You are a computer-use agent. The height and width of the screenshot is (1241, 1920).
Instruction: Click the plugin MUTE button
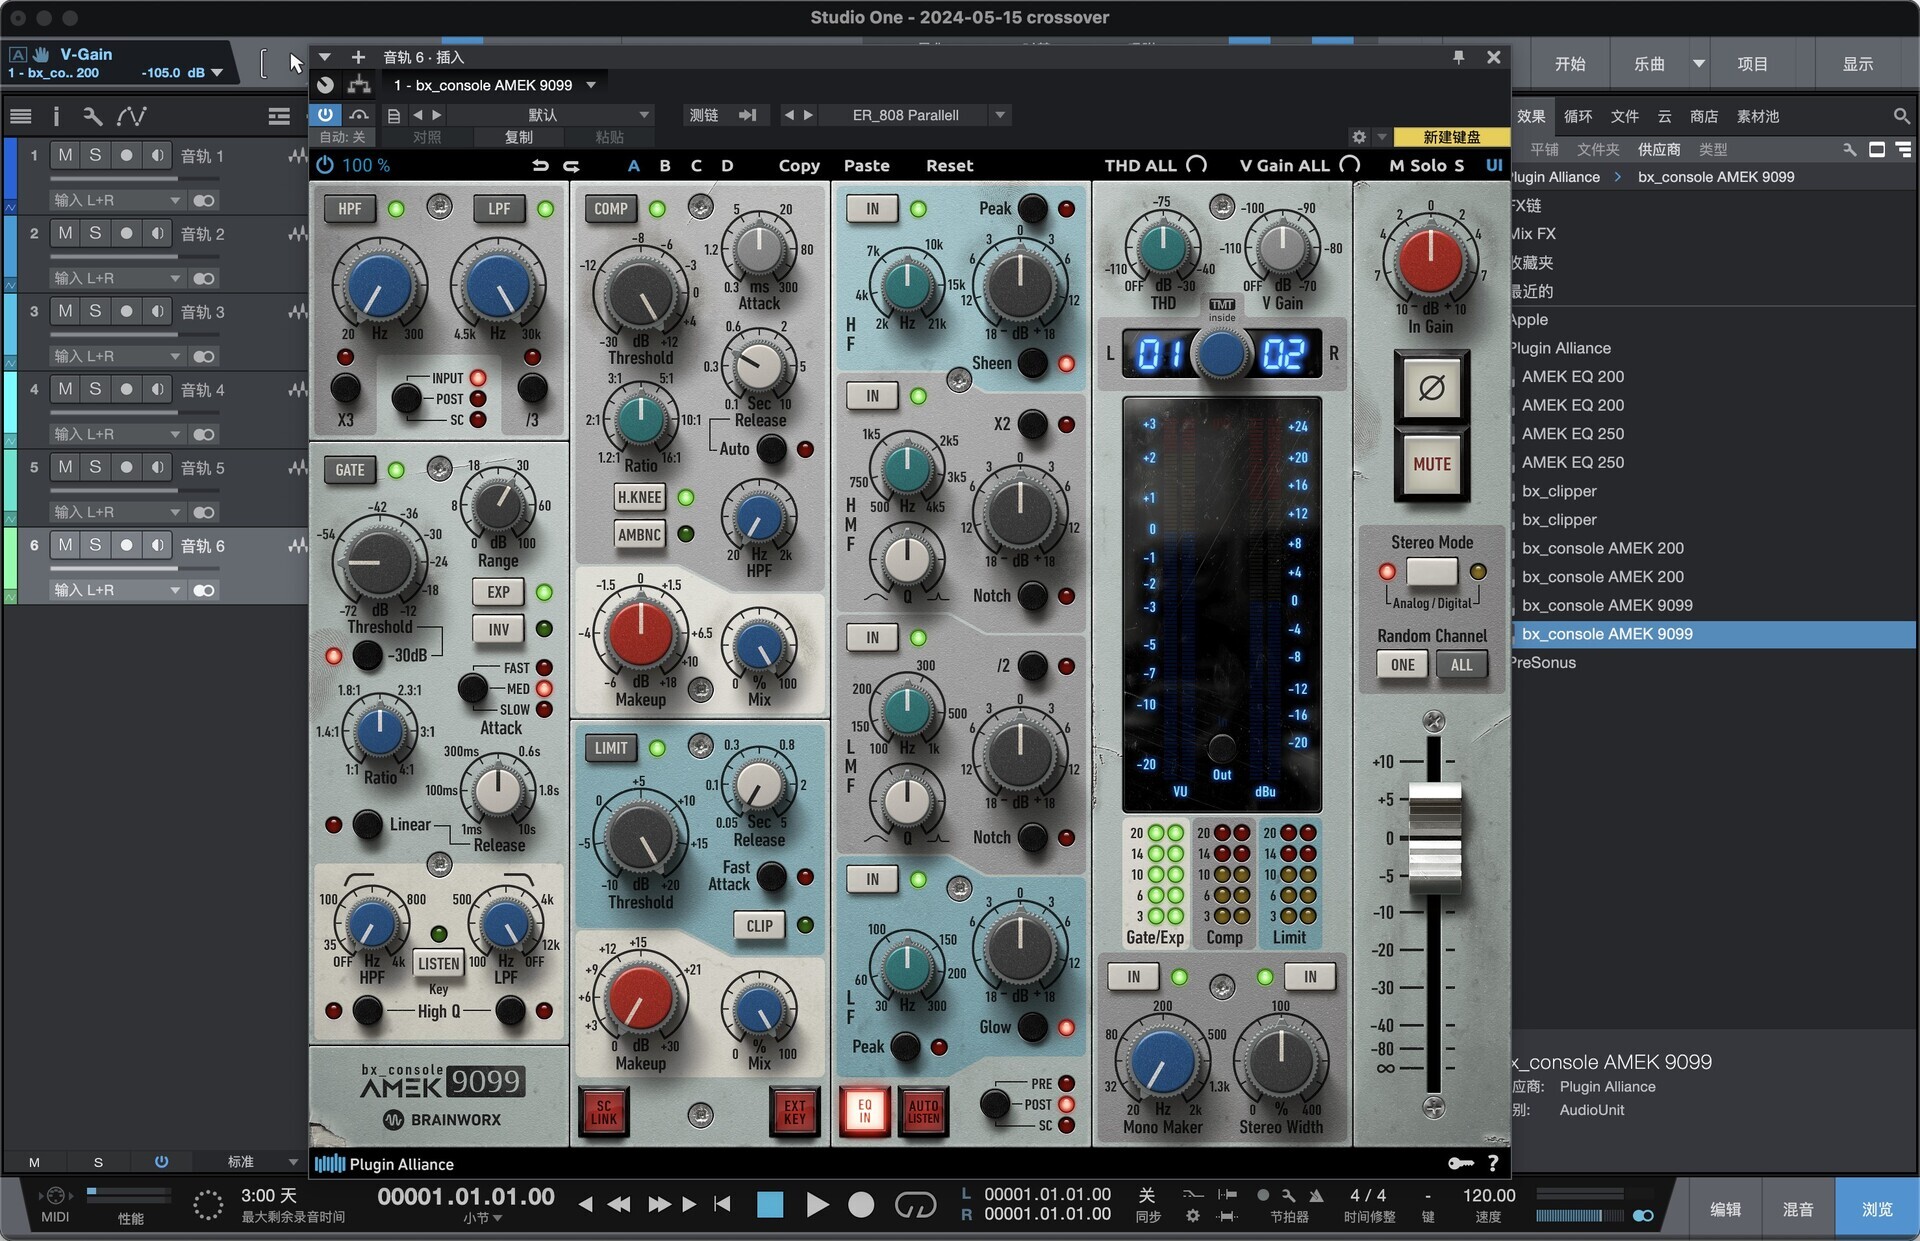pyautogui.click(x=1431, y=464)
